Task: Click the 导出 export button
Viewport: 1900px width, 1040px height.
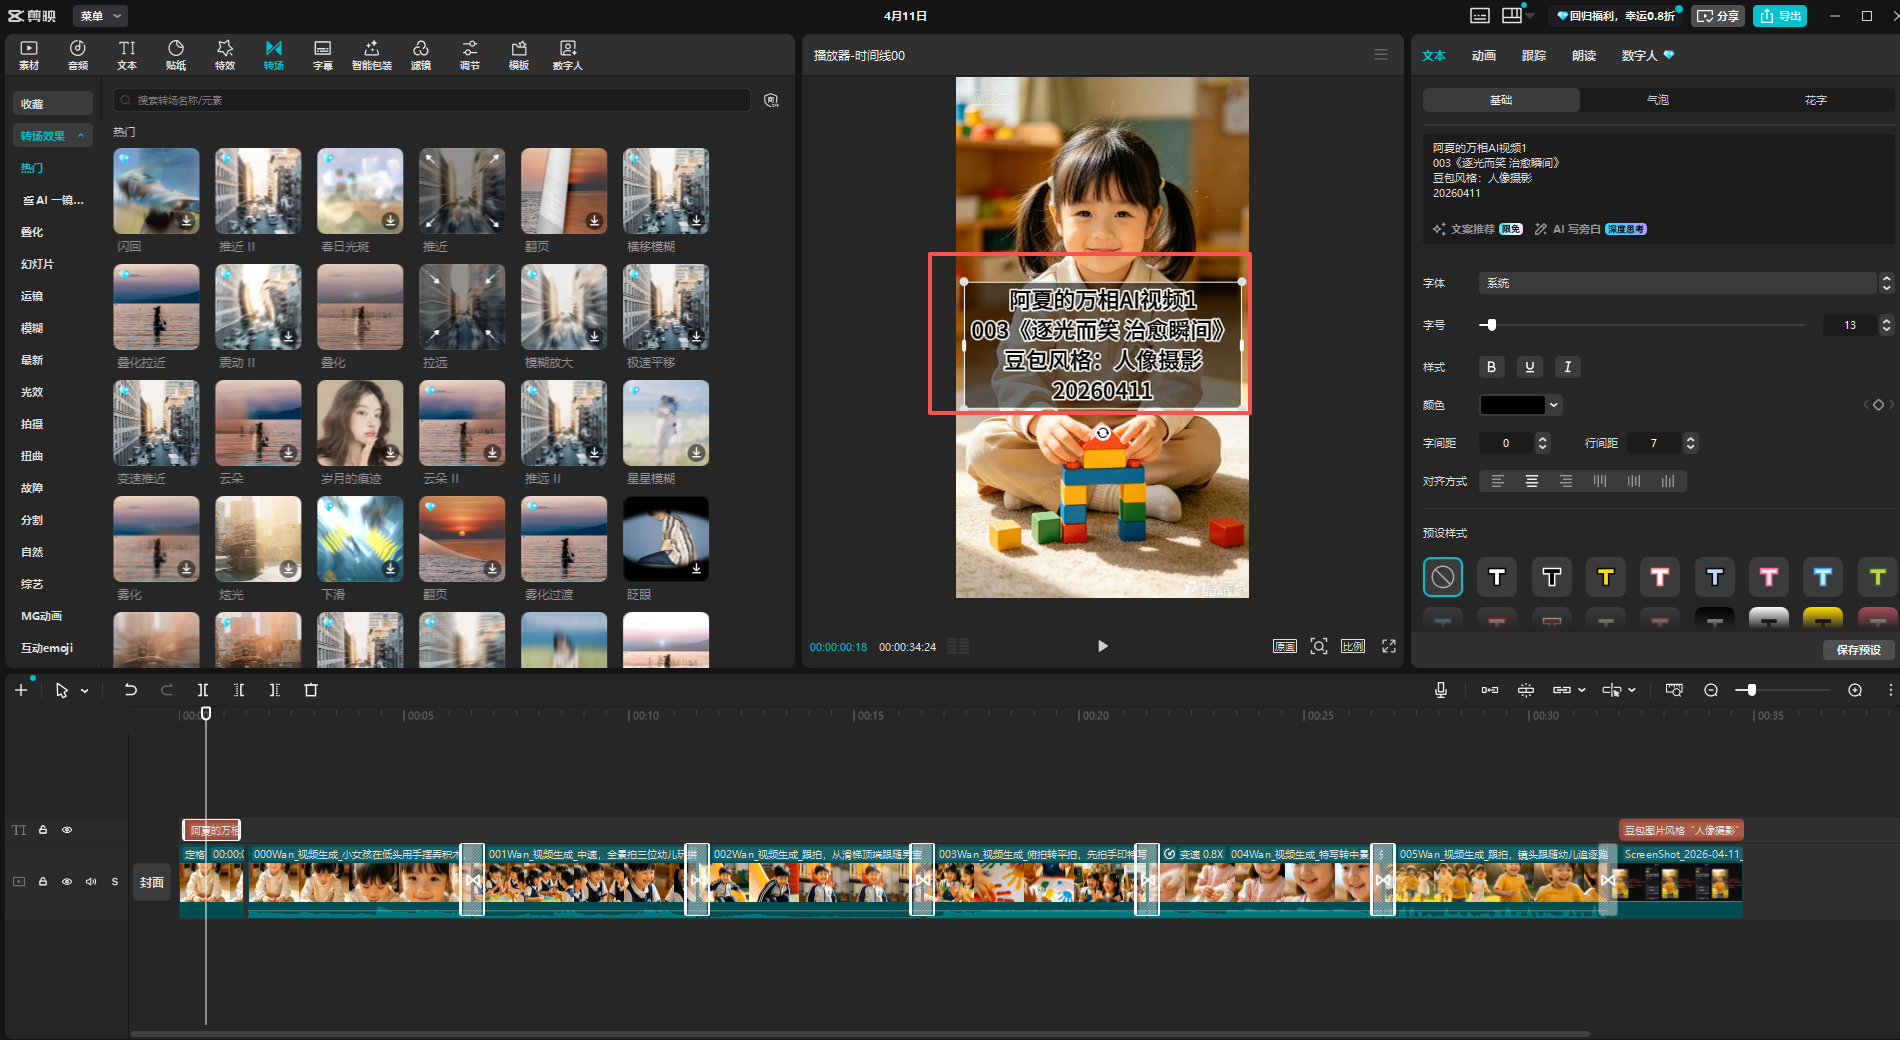Action: pyautogui.click(x=1780, y=16)
